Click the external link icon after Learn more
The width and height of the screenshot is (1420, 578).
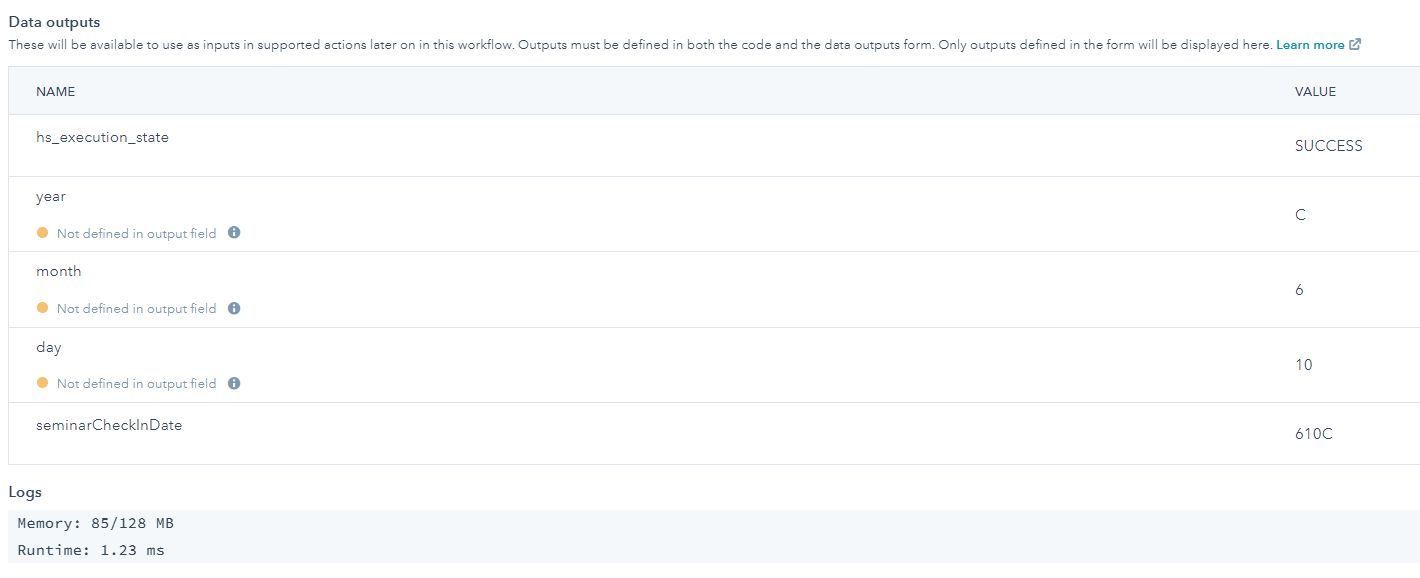[x=1354, y=44]
